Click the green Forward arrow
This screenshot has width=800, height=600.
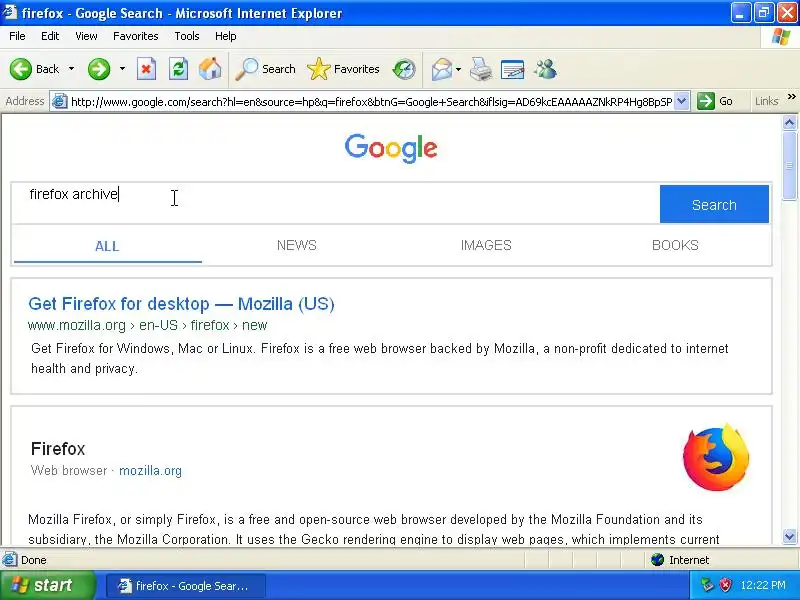tap(98, 69)
